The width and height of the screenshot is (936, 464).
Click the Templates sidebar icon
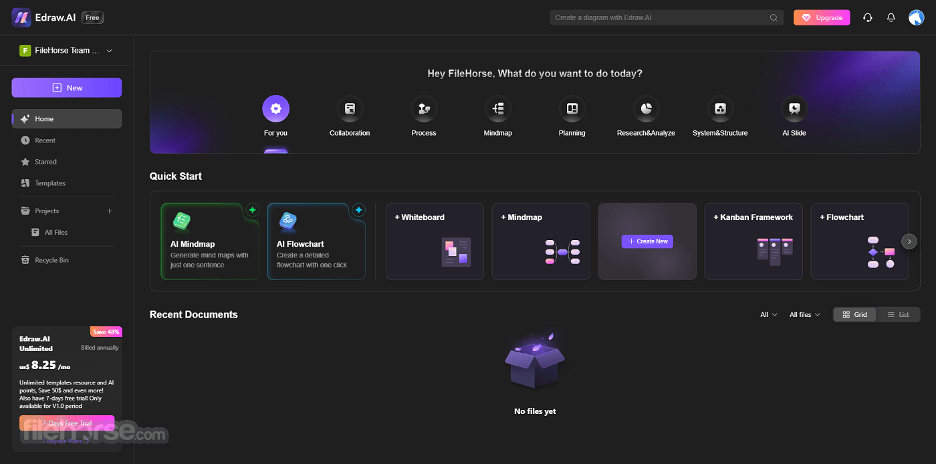pyautogui.click(x=25, y=183)
